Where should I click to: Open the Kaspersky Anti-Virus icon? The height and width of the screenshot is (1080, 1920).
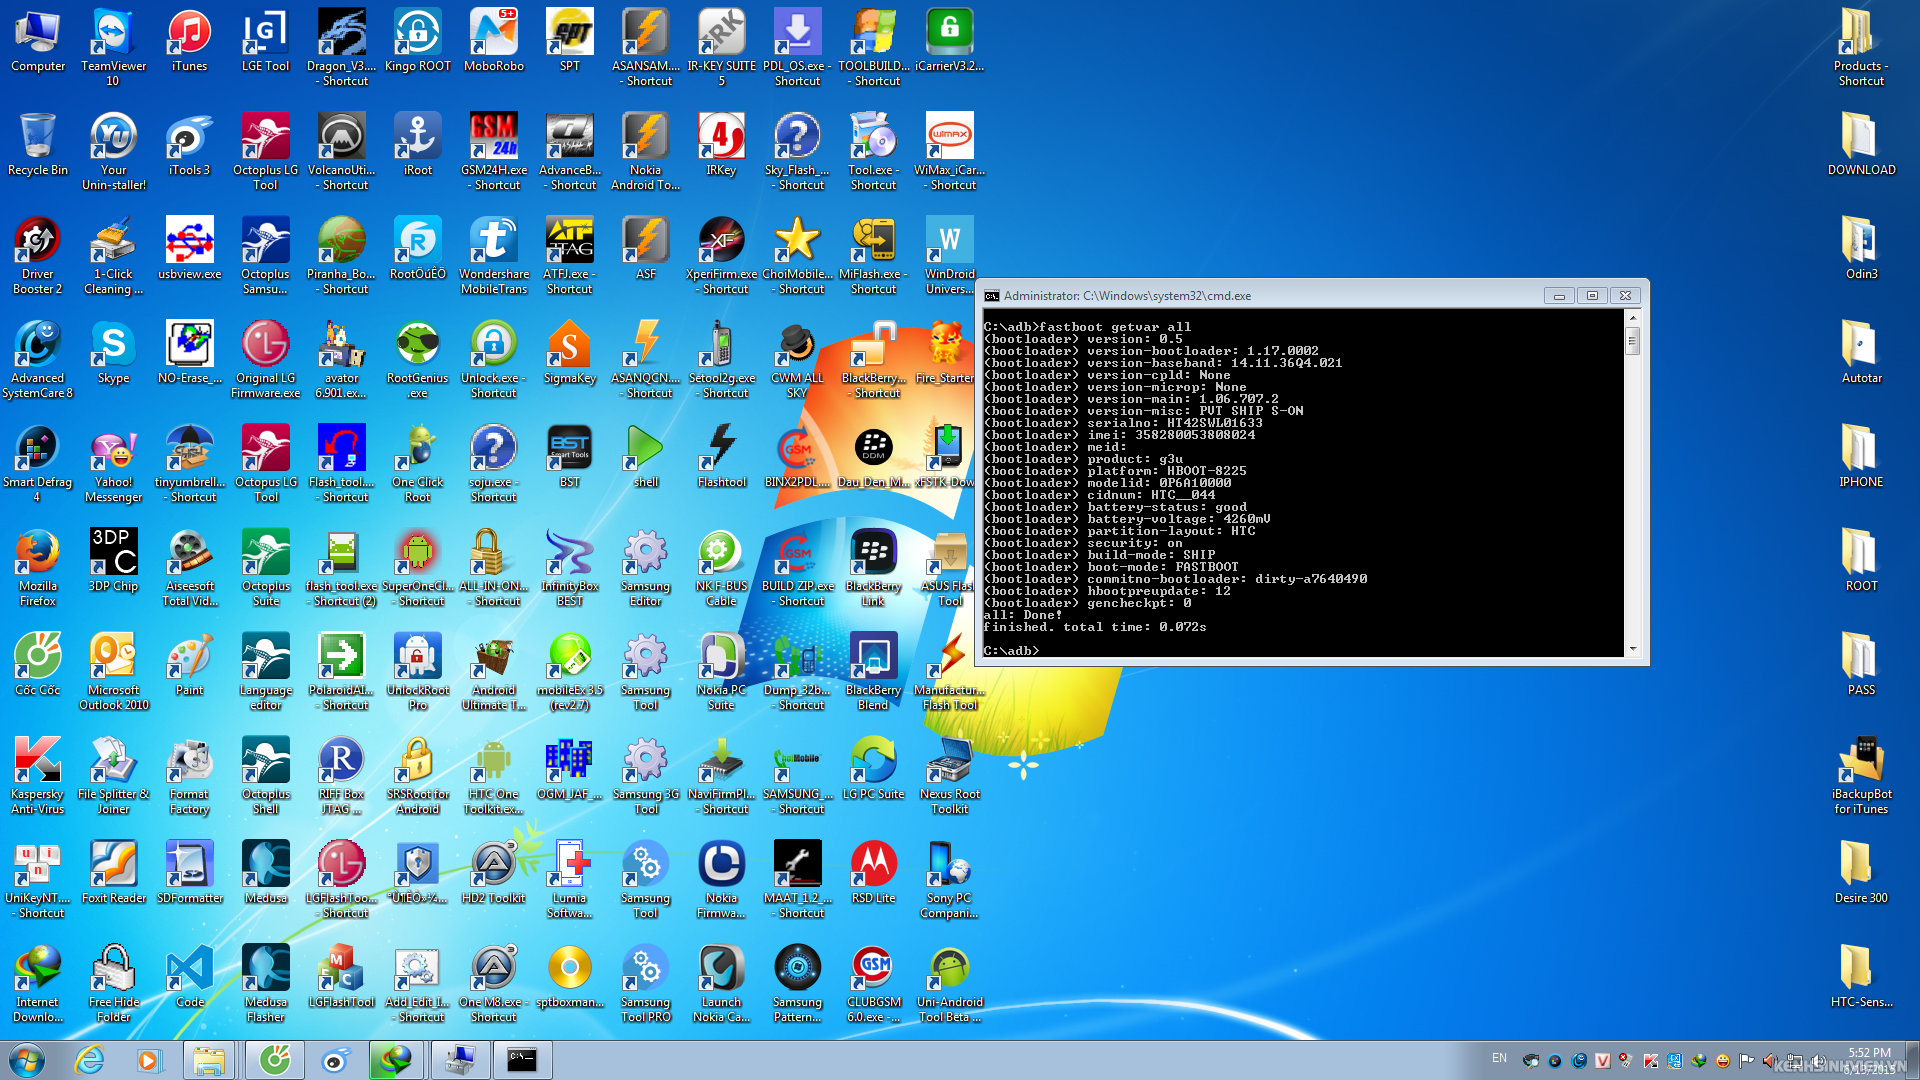pyautogui.click(x=38, y=775)
